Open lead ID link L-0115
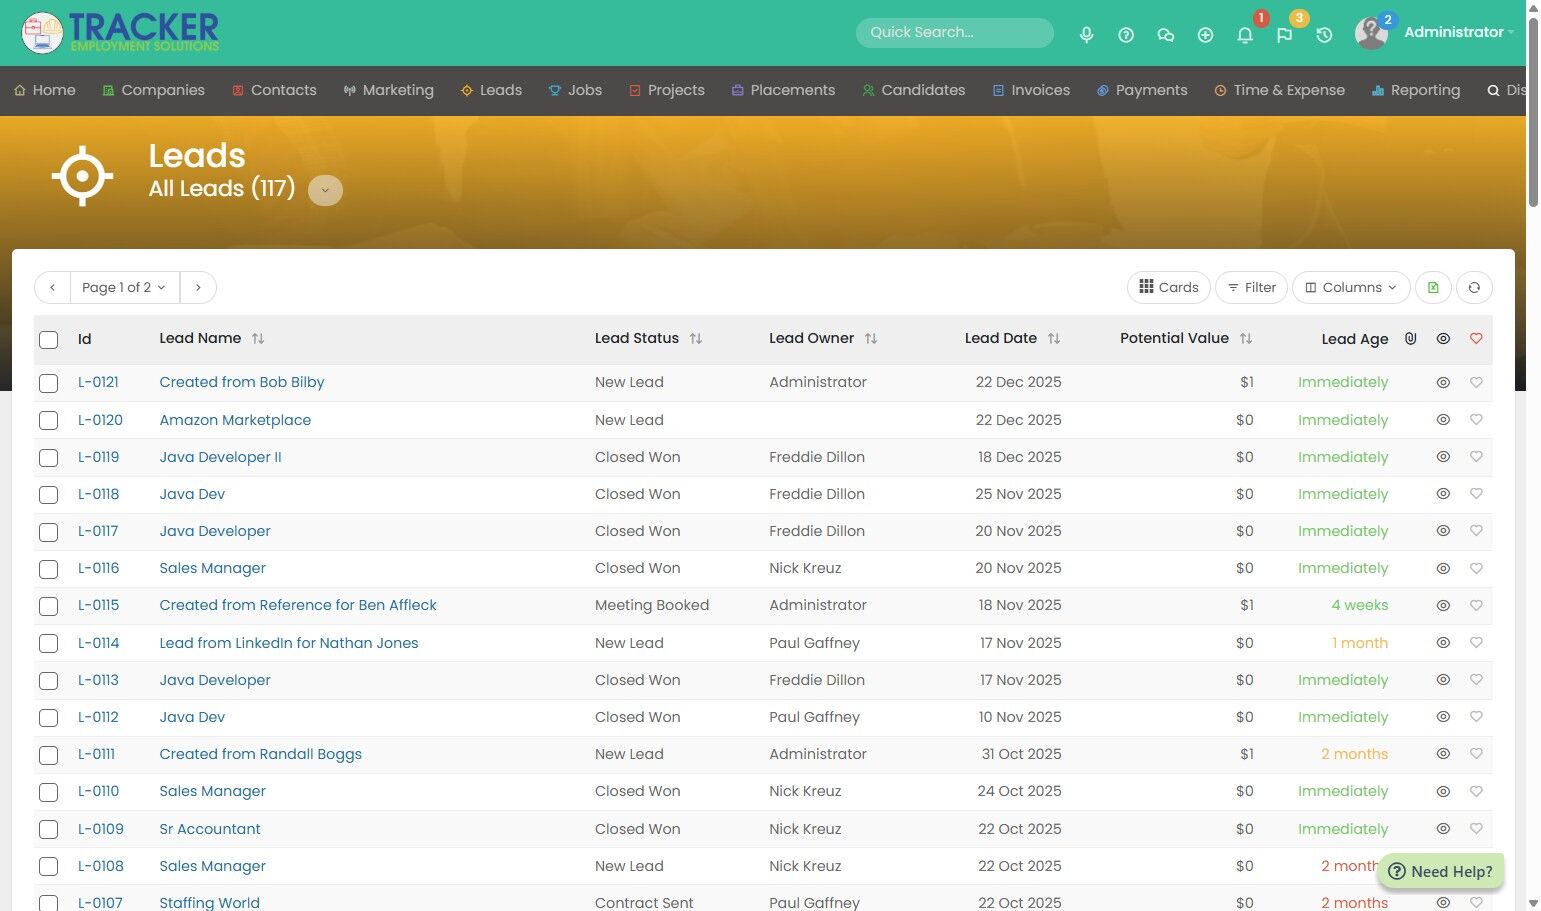 98,605
